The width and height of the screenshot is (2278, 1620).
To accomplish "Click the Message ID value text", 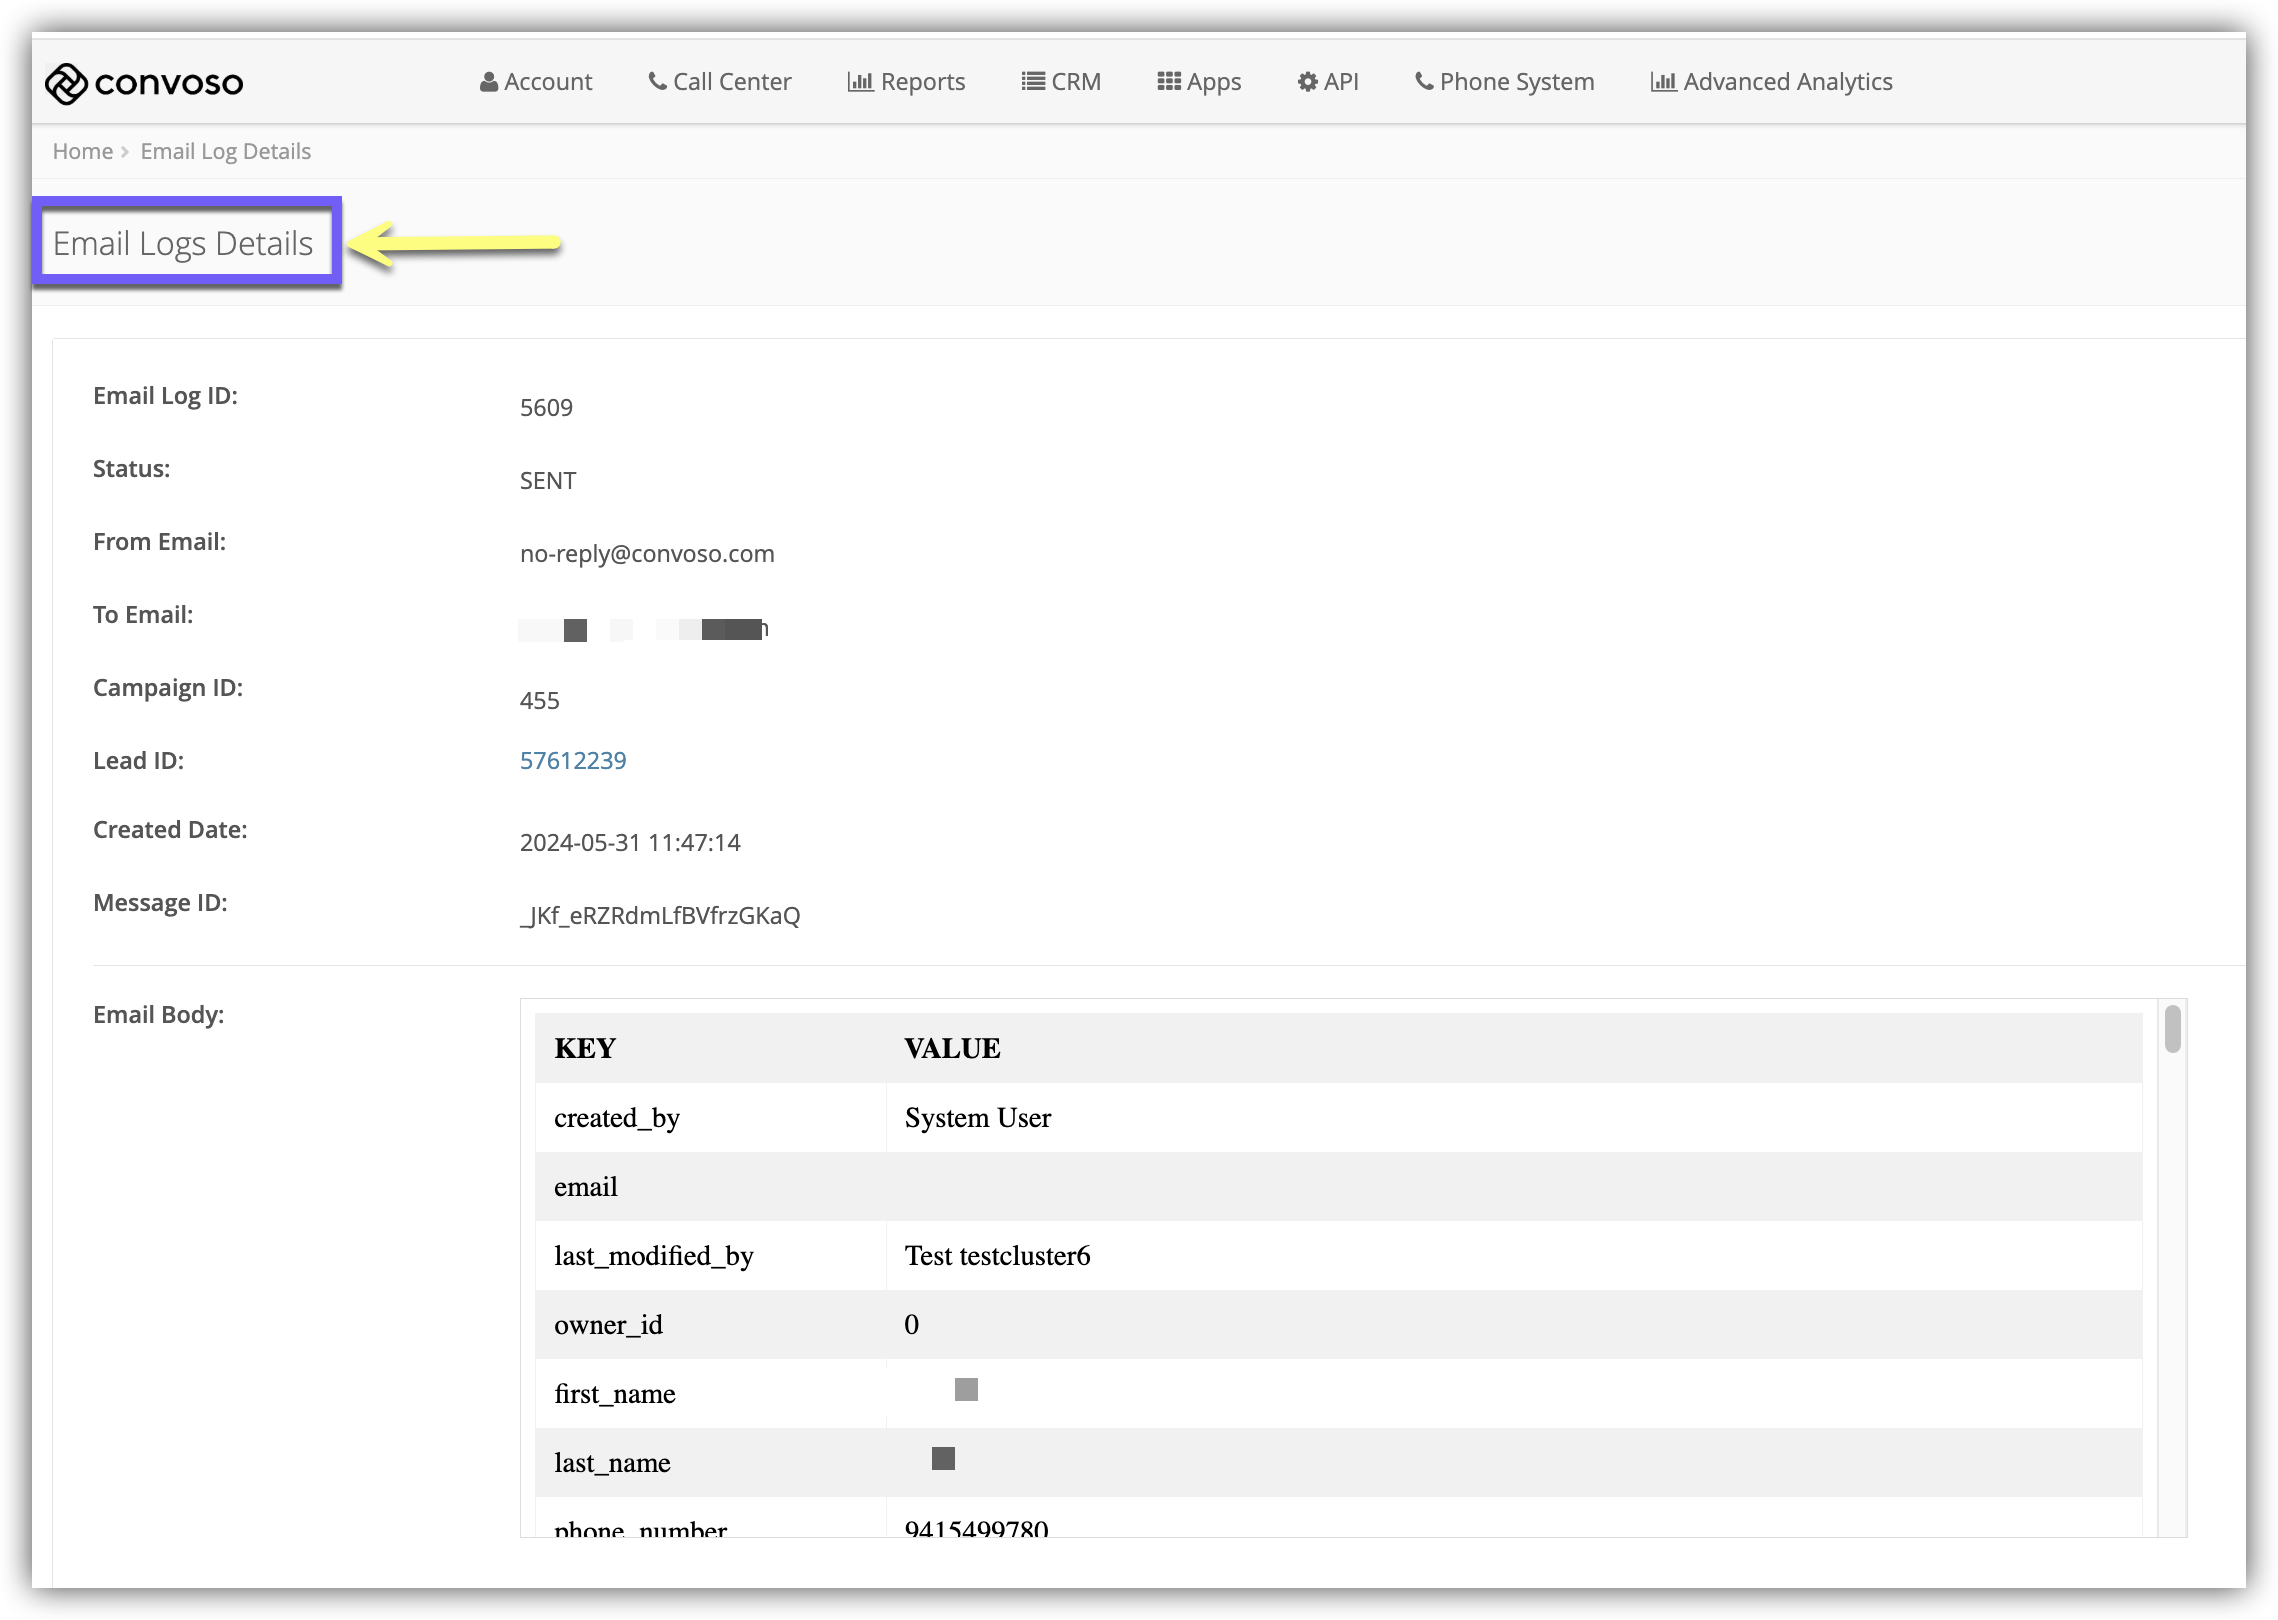I will click(x=660, y=916).
